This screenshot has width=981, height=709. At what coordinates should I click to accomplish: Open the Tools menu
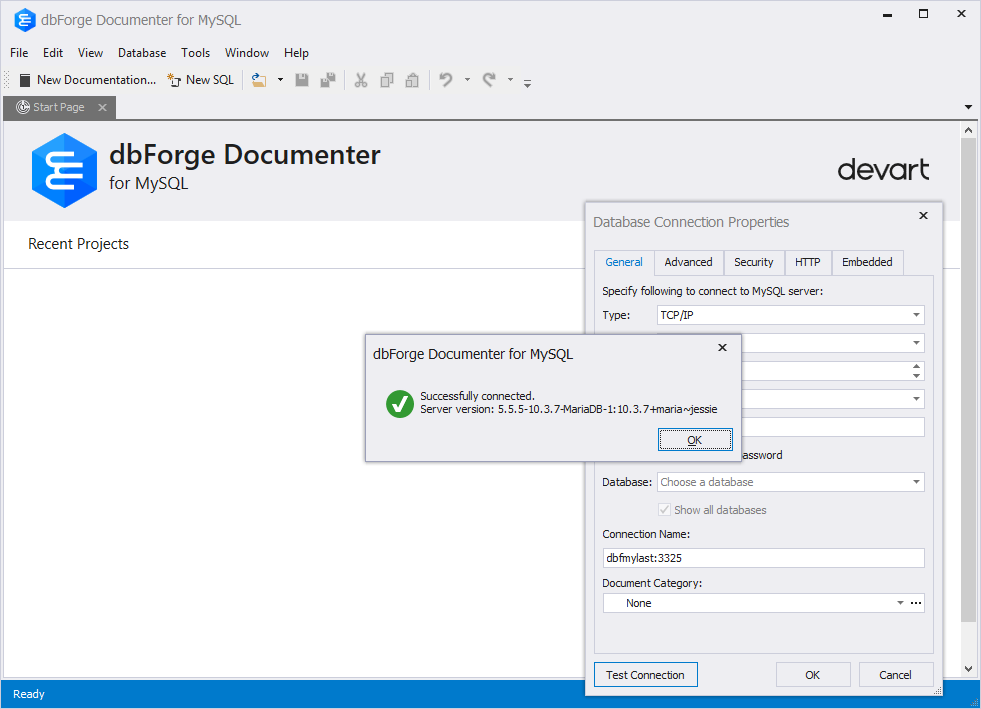tap(196, 53)
